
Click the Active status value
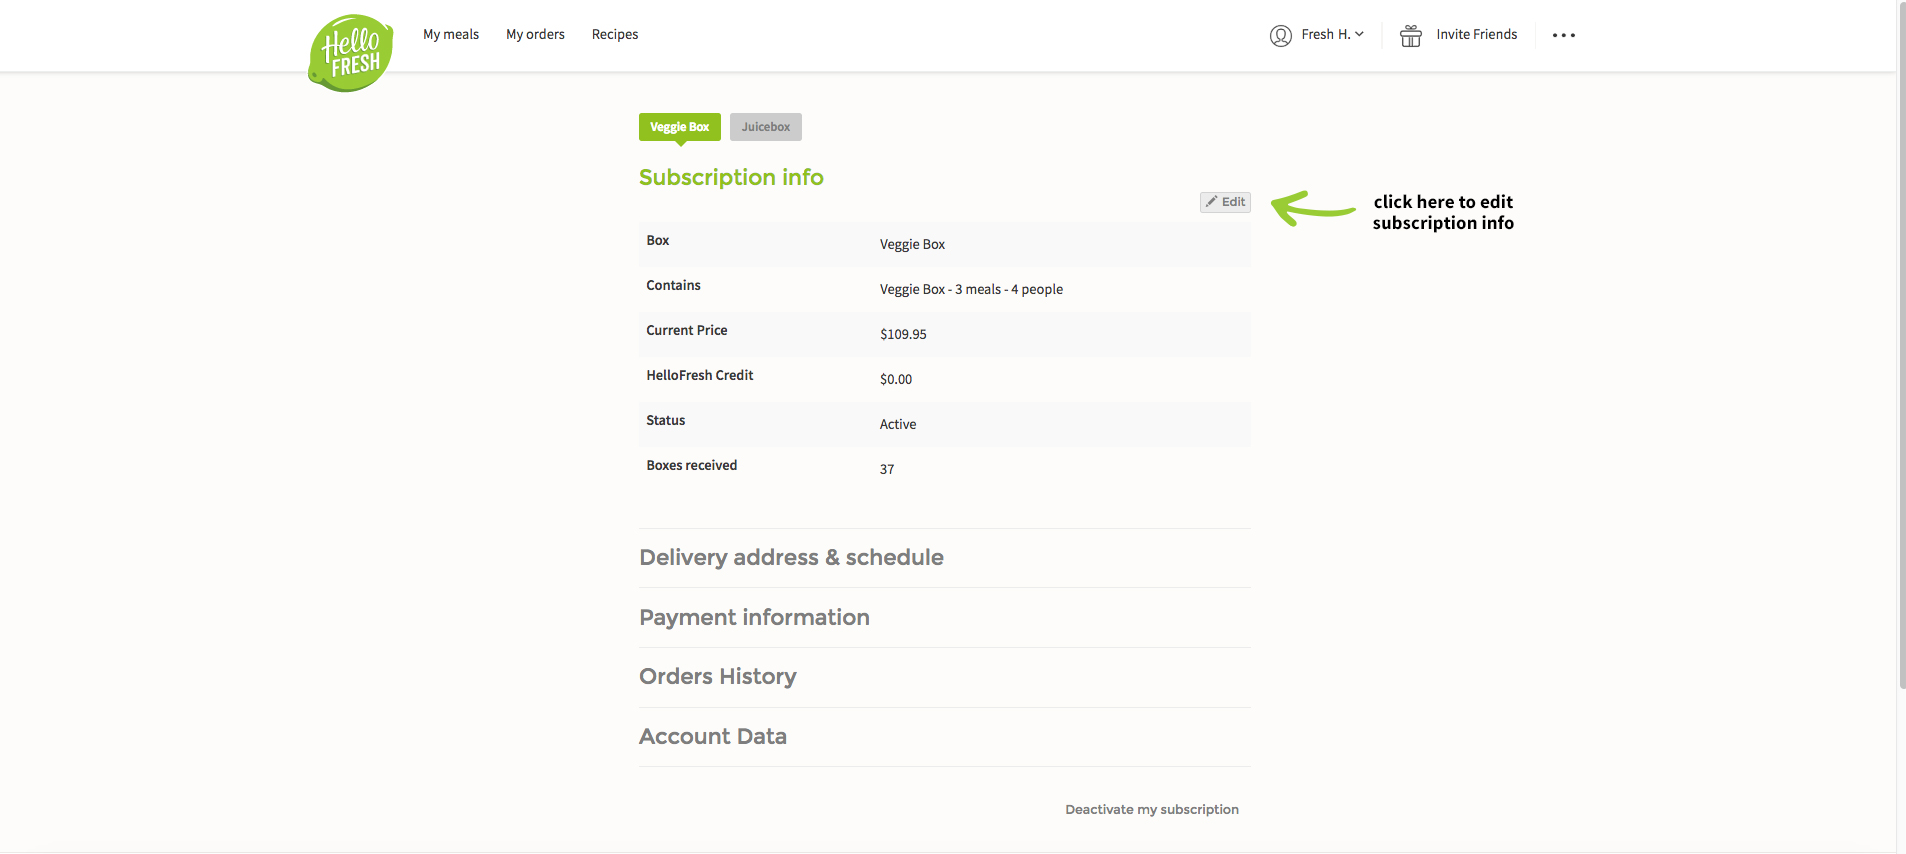tap(898, 424)
